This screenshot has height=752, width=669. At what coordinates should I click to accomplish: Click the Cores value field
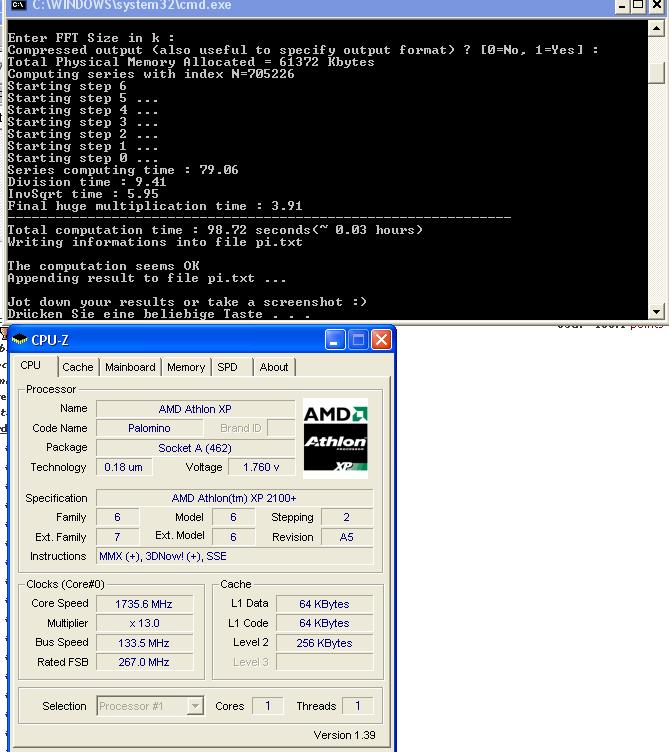[x=268, y=706]
